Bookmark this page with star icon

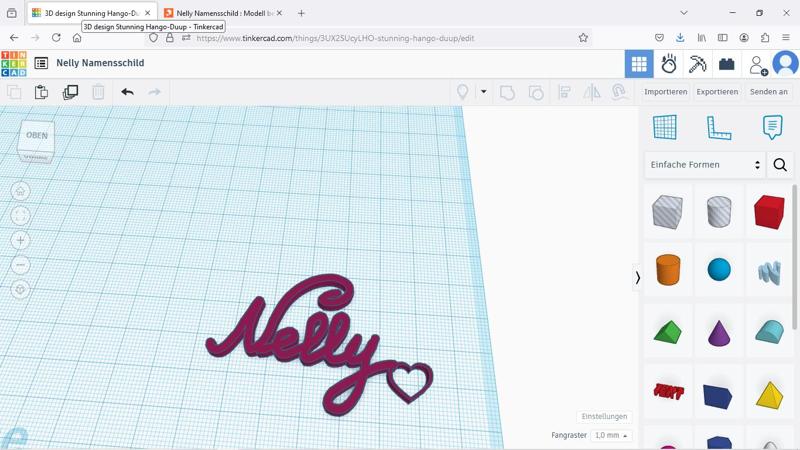coord(583,38)
